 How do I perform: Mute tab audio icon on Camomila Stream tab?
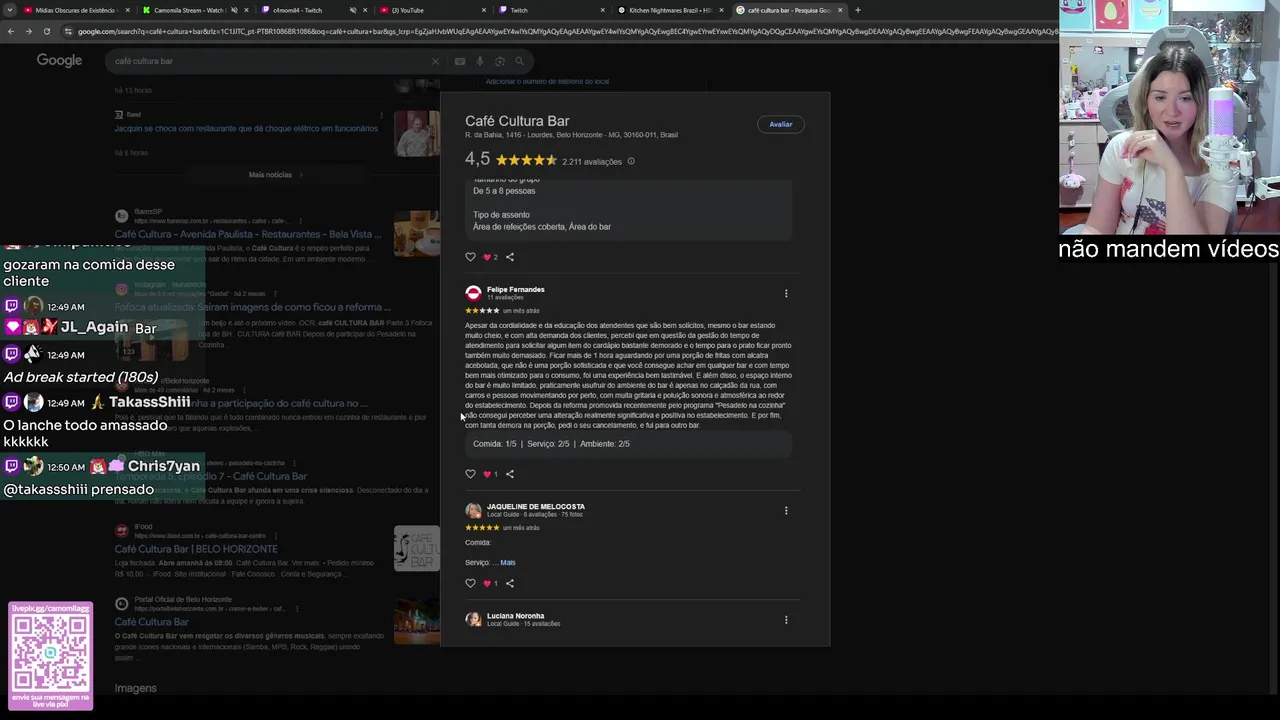234,10
